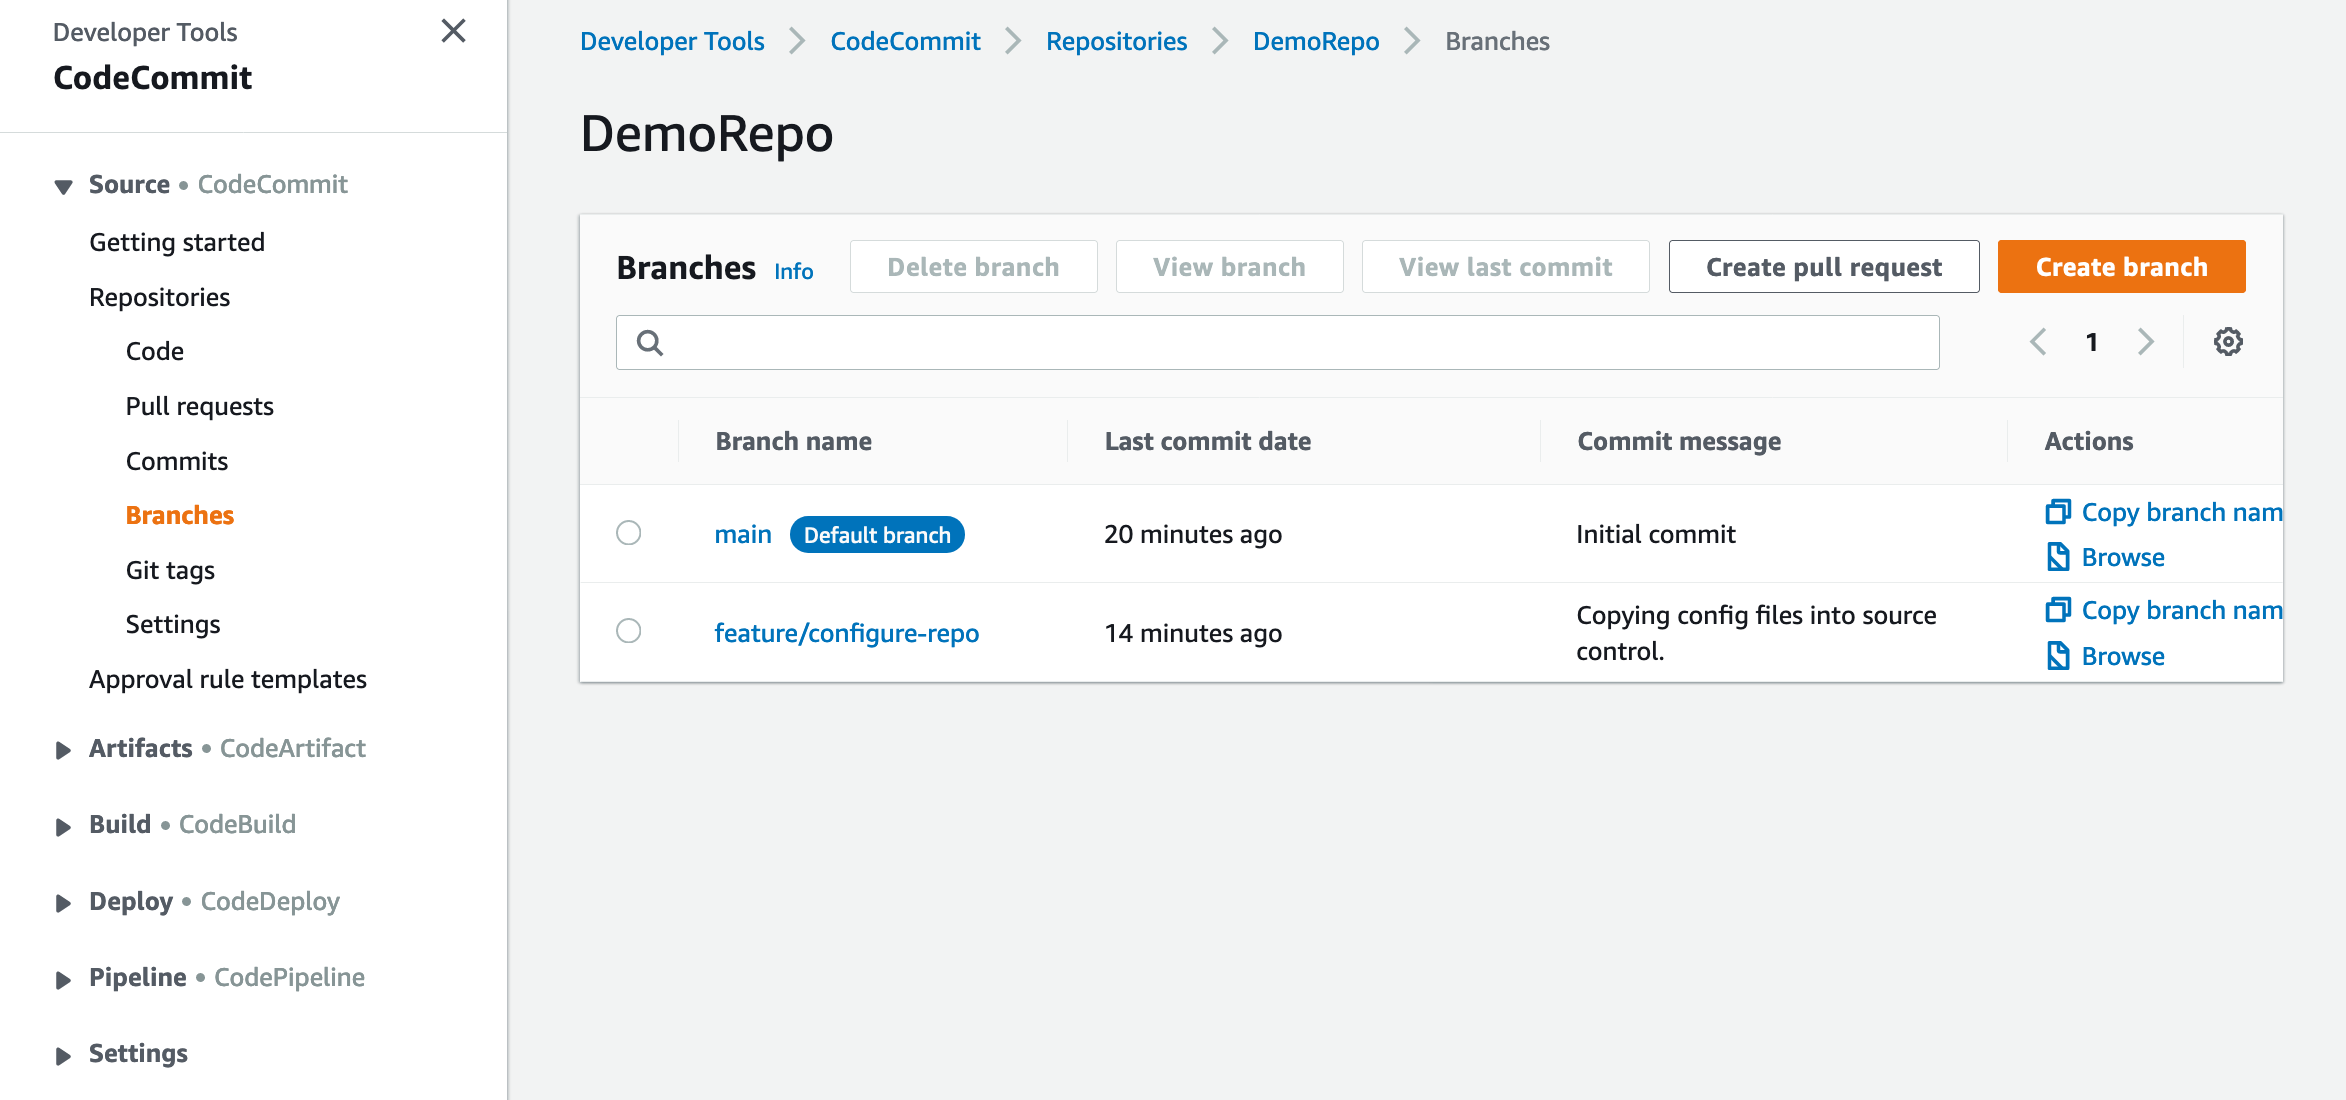Expand the Build CodeBuild section

click(x=64, y=825)
